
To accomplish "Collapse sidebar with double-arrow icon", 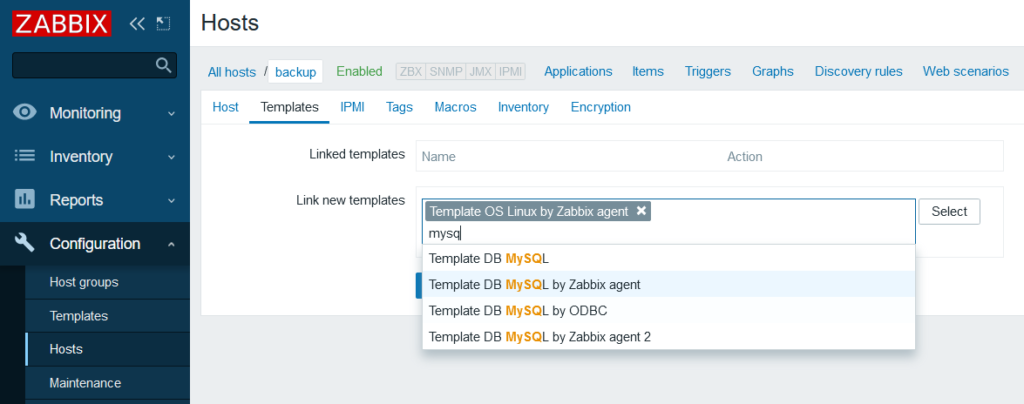I will coord(137,23).
